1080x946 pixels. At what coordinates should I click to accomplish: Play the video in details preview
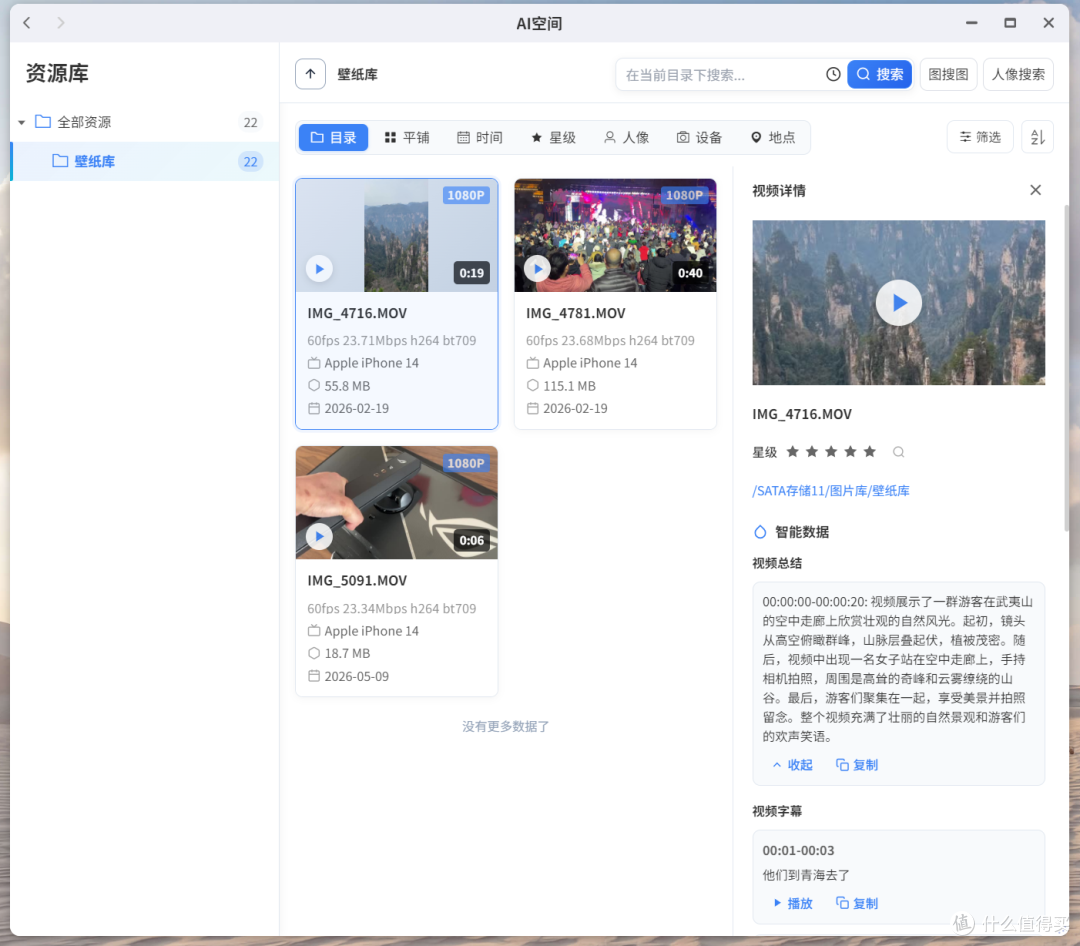pyautogui.click(x=898, y=302)
